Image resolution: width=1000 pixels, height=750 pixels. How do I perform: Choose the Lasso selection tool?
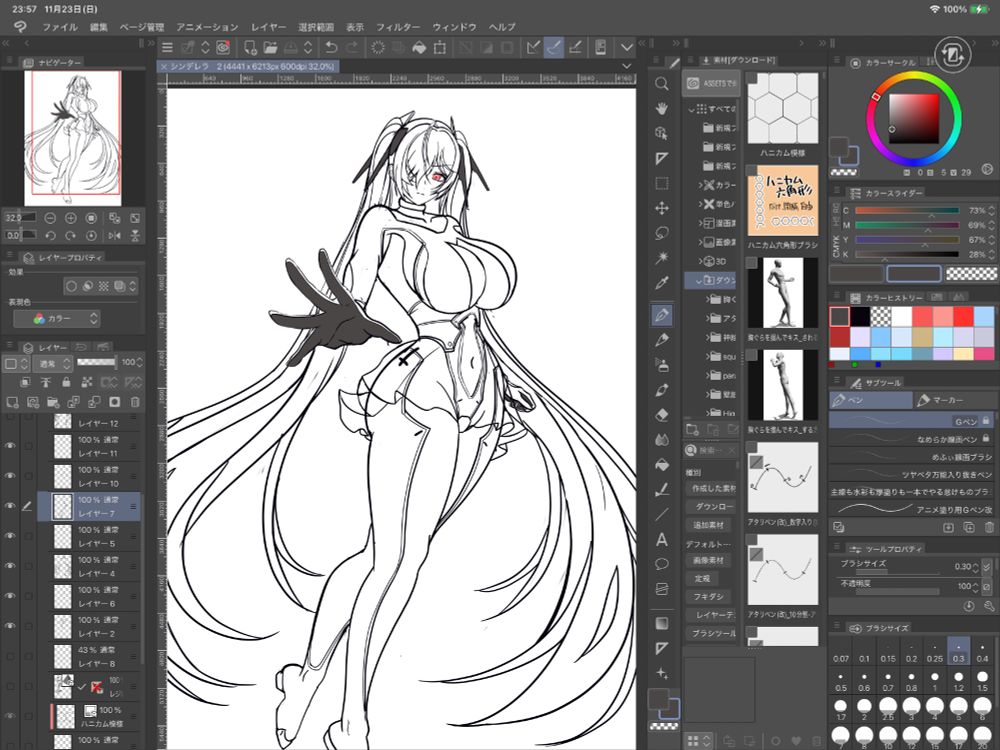662,233
